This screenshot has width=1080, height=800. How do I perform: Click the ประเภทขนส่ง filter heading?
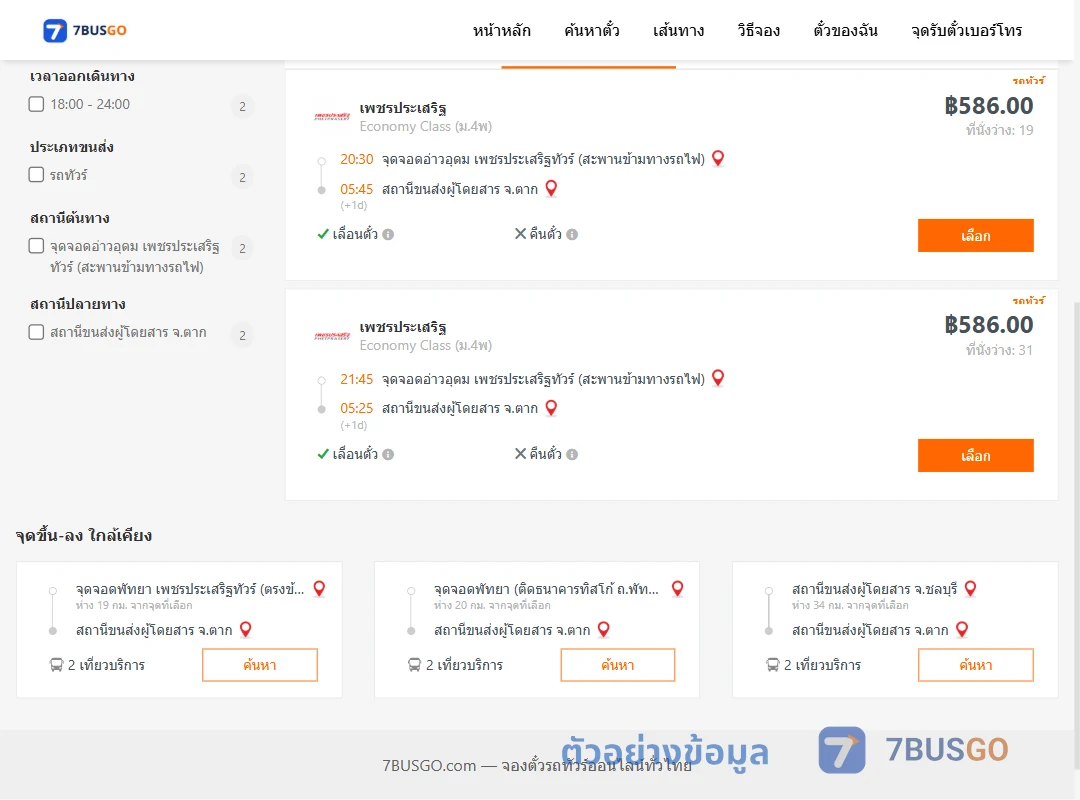click(x=72, y=147)
